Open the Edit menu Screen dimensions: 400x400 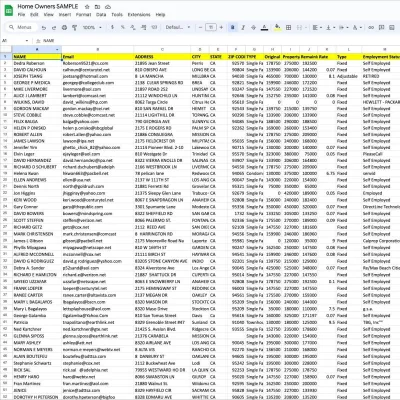[x=34, y=15]
